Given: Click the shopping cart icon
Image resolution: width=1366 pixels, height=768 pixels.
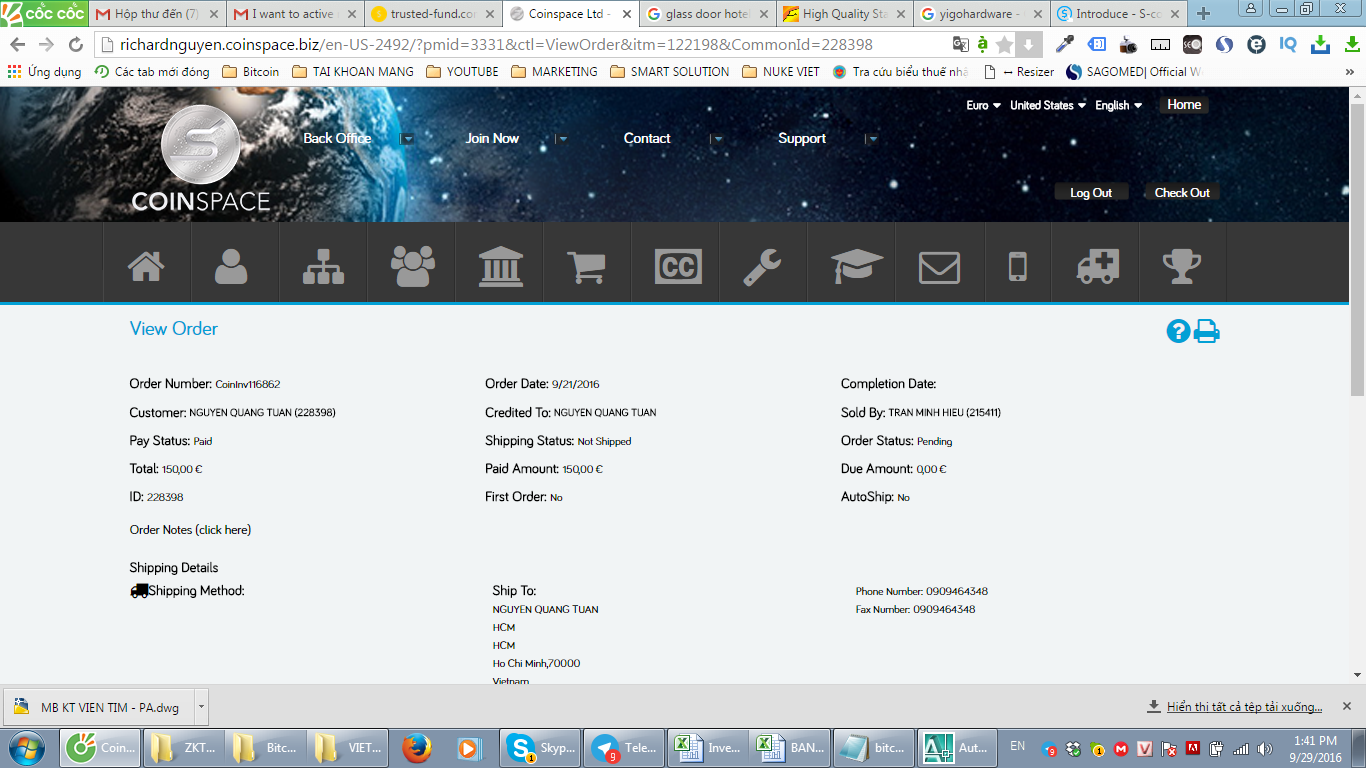Looking at the screenshot, I should click(586, 267).
